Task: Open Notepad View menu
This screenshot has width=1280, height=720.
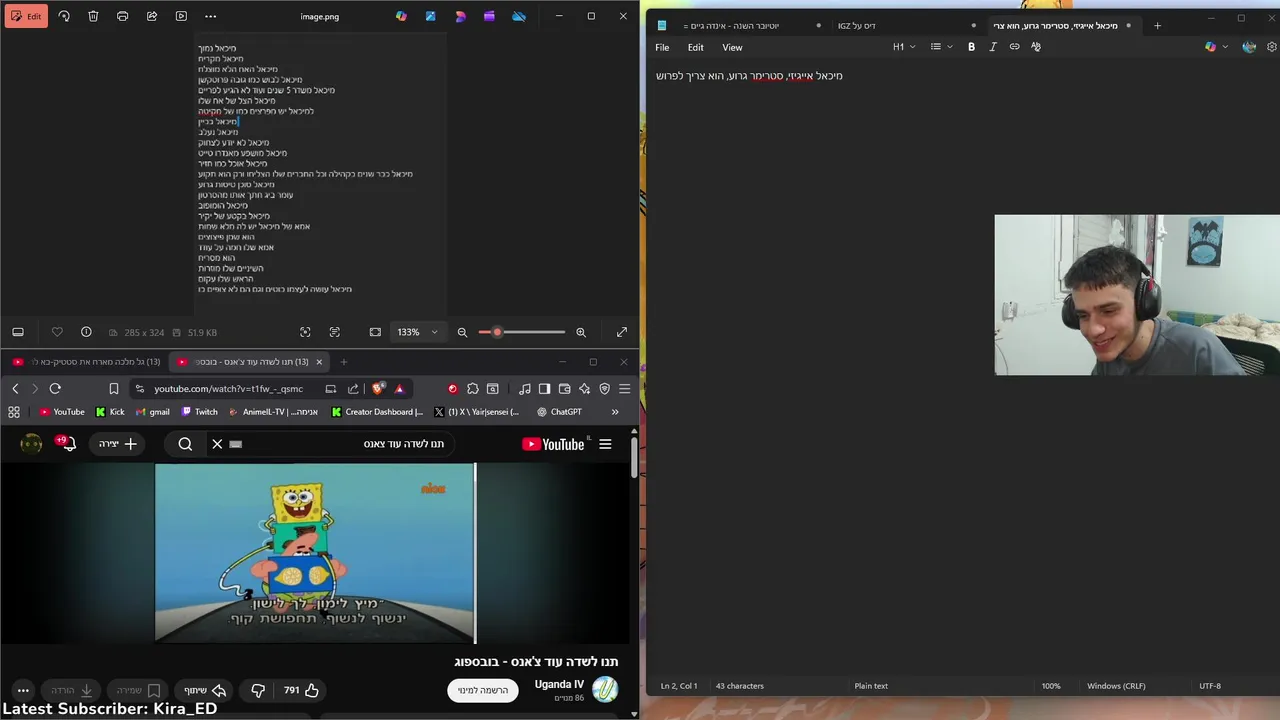Action: click(732, 47)
